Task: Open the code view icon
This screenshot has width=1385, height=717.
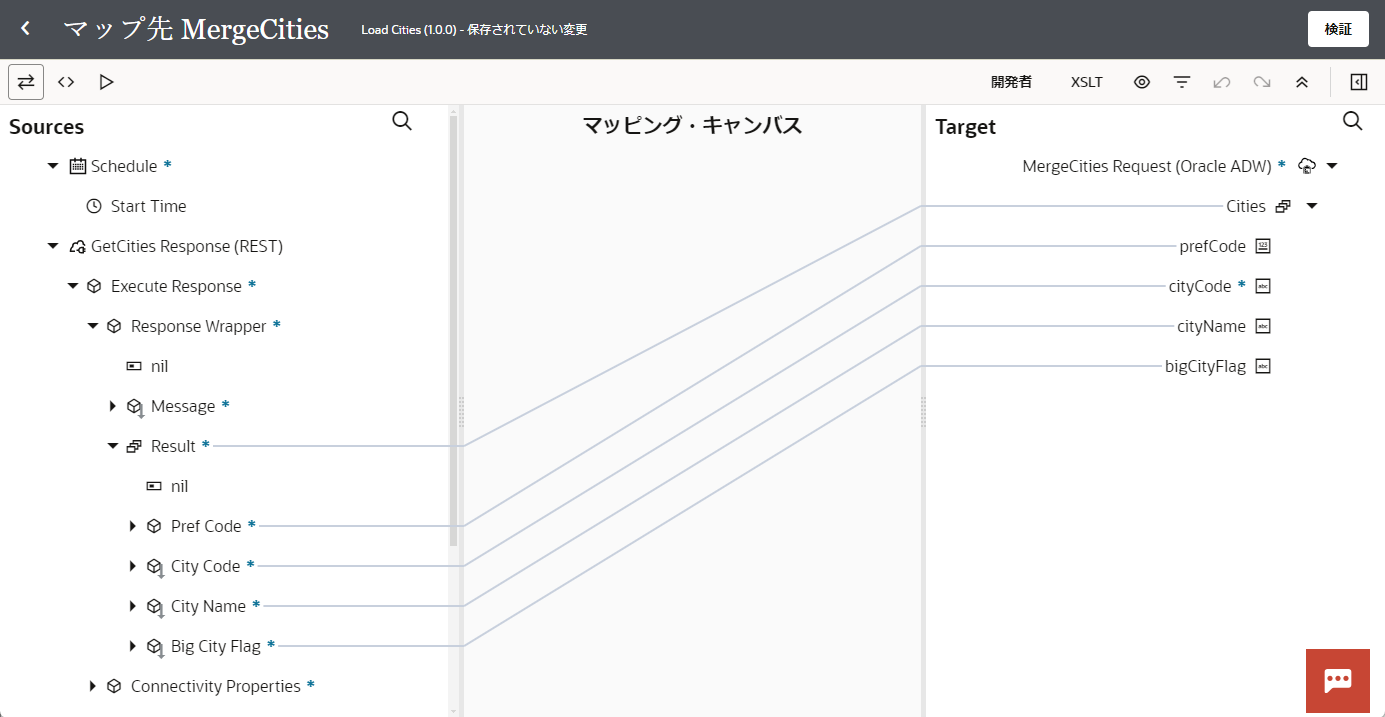Action: tap(66, 82)
